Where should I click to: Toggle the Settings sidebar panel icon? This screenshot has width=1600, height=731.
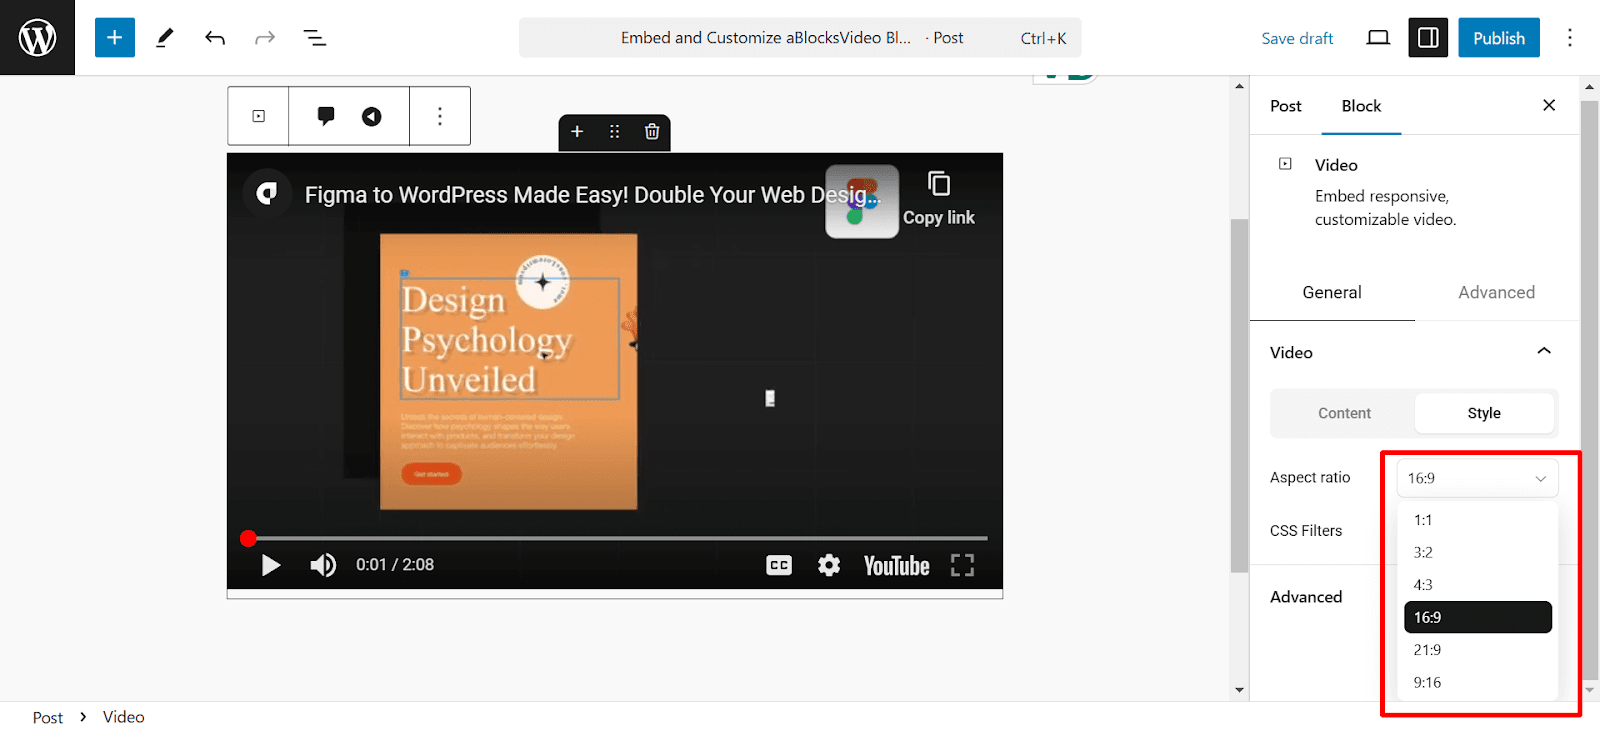[1428, 38]
